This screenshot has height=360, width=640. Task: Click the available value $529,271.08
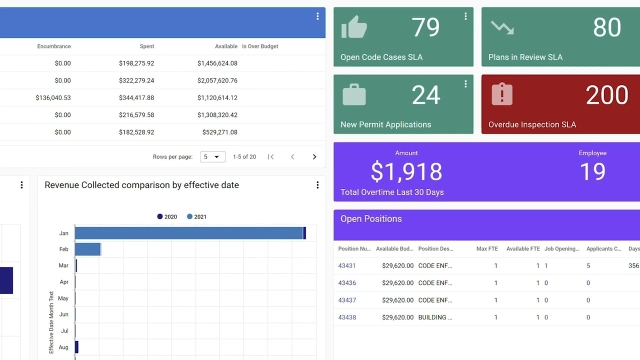tap(220, 132)
